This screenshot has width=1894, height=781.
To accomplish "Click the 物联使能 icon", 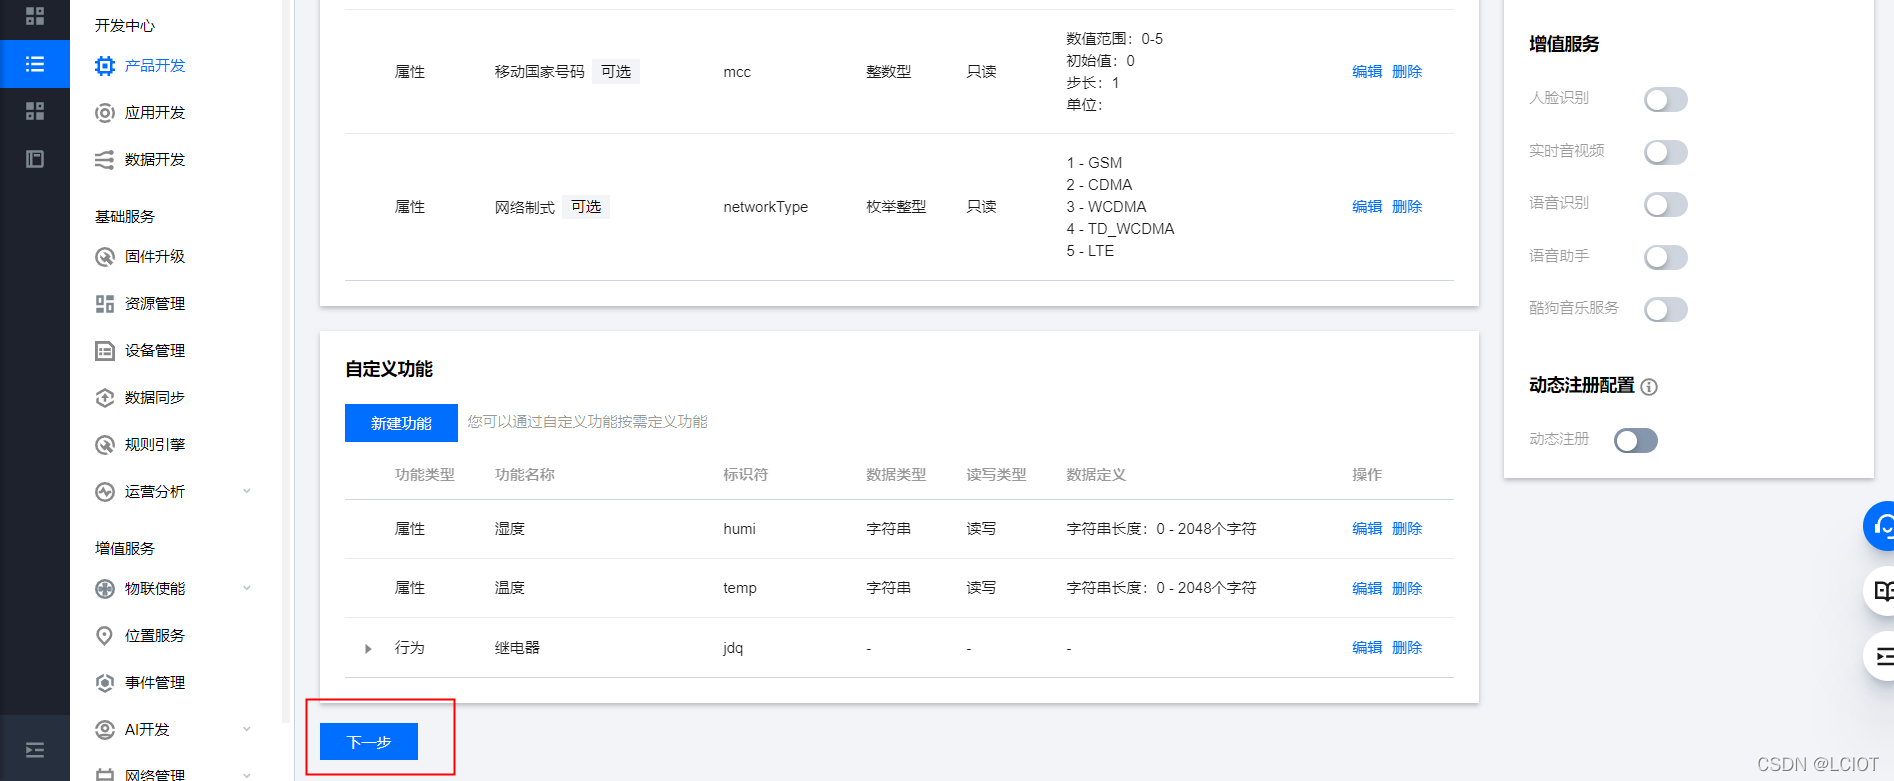I will (x=105, y=589).
